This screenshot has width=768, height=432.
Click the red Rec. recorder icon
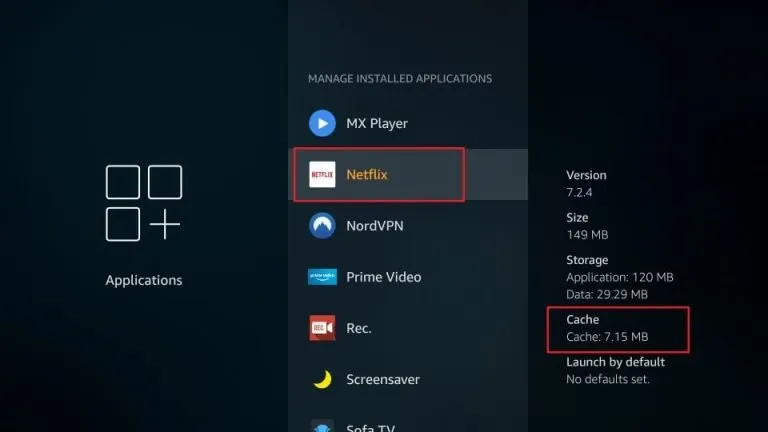[x=322, y=328]
